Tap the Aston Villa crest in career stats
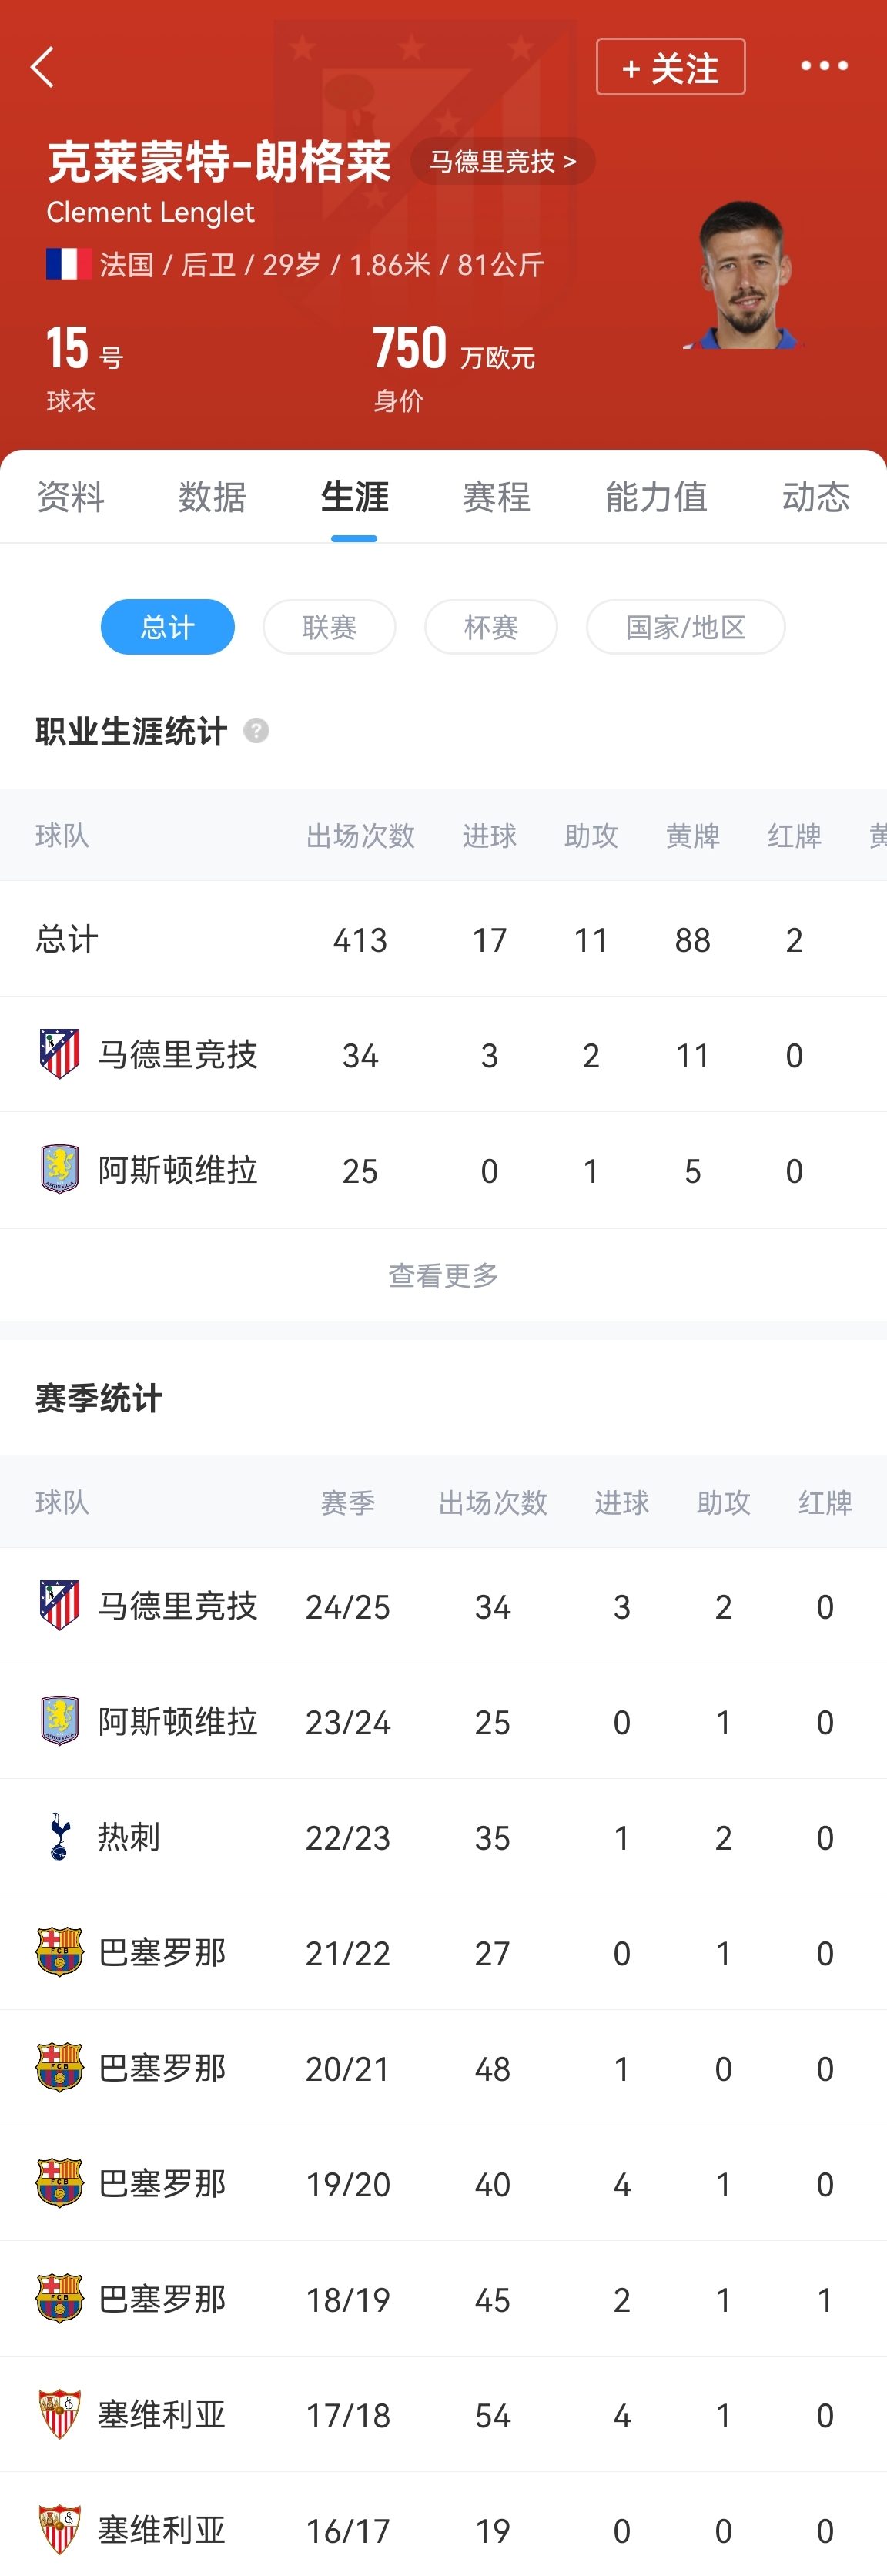Screen dimensions: 887x2576 59,1169
